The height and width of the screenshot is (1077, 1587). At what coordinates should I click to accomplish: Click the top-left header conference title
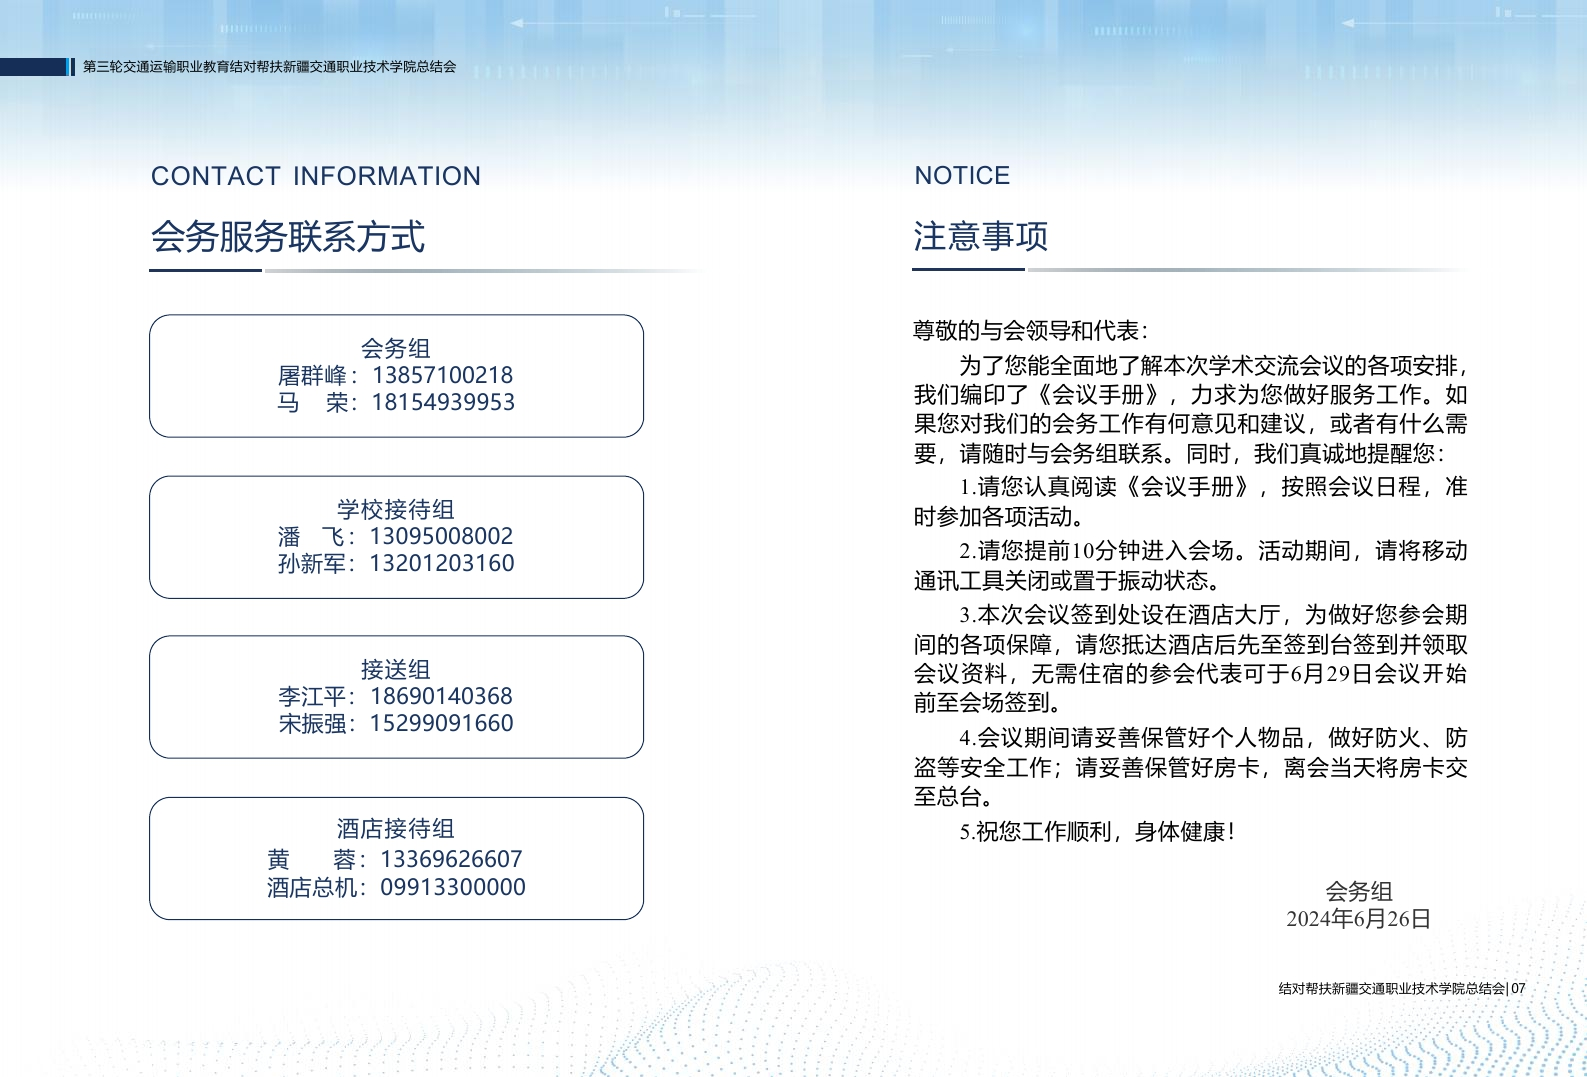[x=269, y=67]
